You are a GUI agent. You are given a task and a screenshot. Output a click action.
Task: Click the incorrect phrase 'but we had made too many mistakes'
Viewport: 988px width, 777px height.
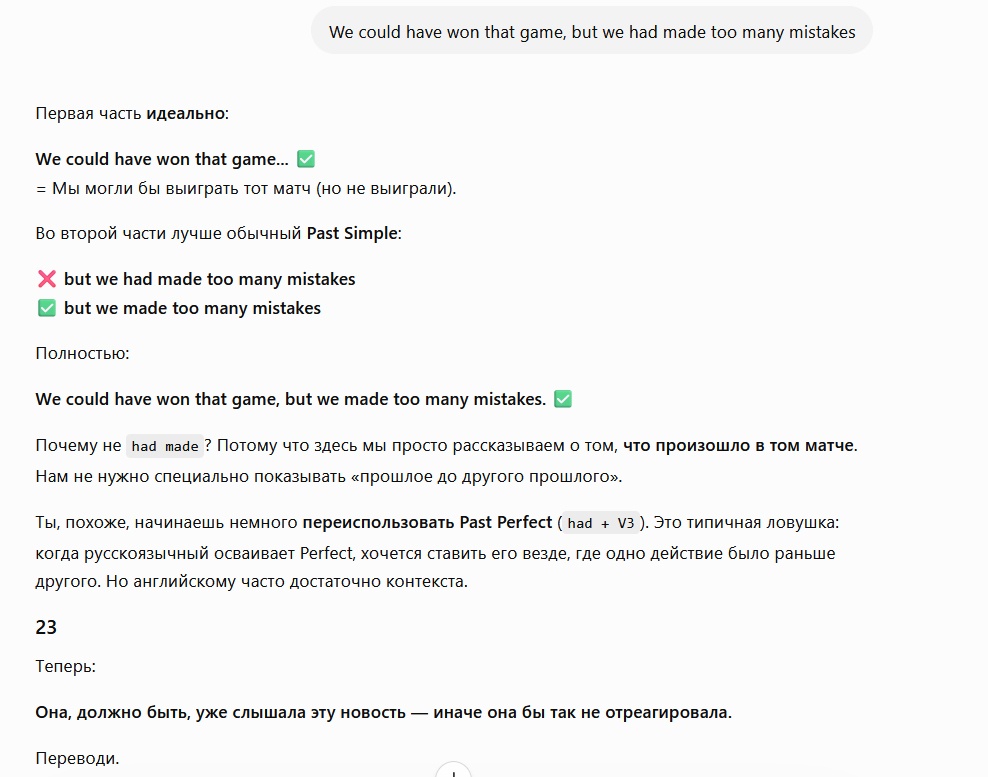[x=209, y=279]
